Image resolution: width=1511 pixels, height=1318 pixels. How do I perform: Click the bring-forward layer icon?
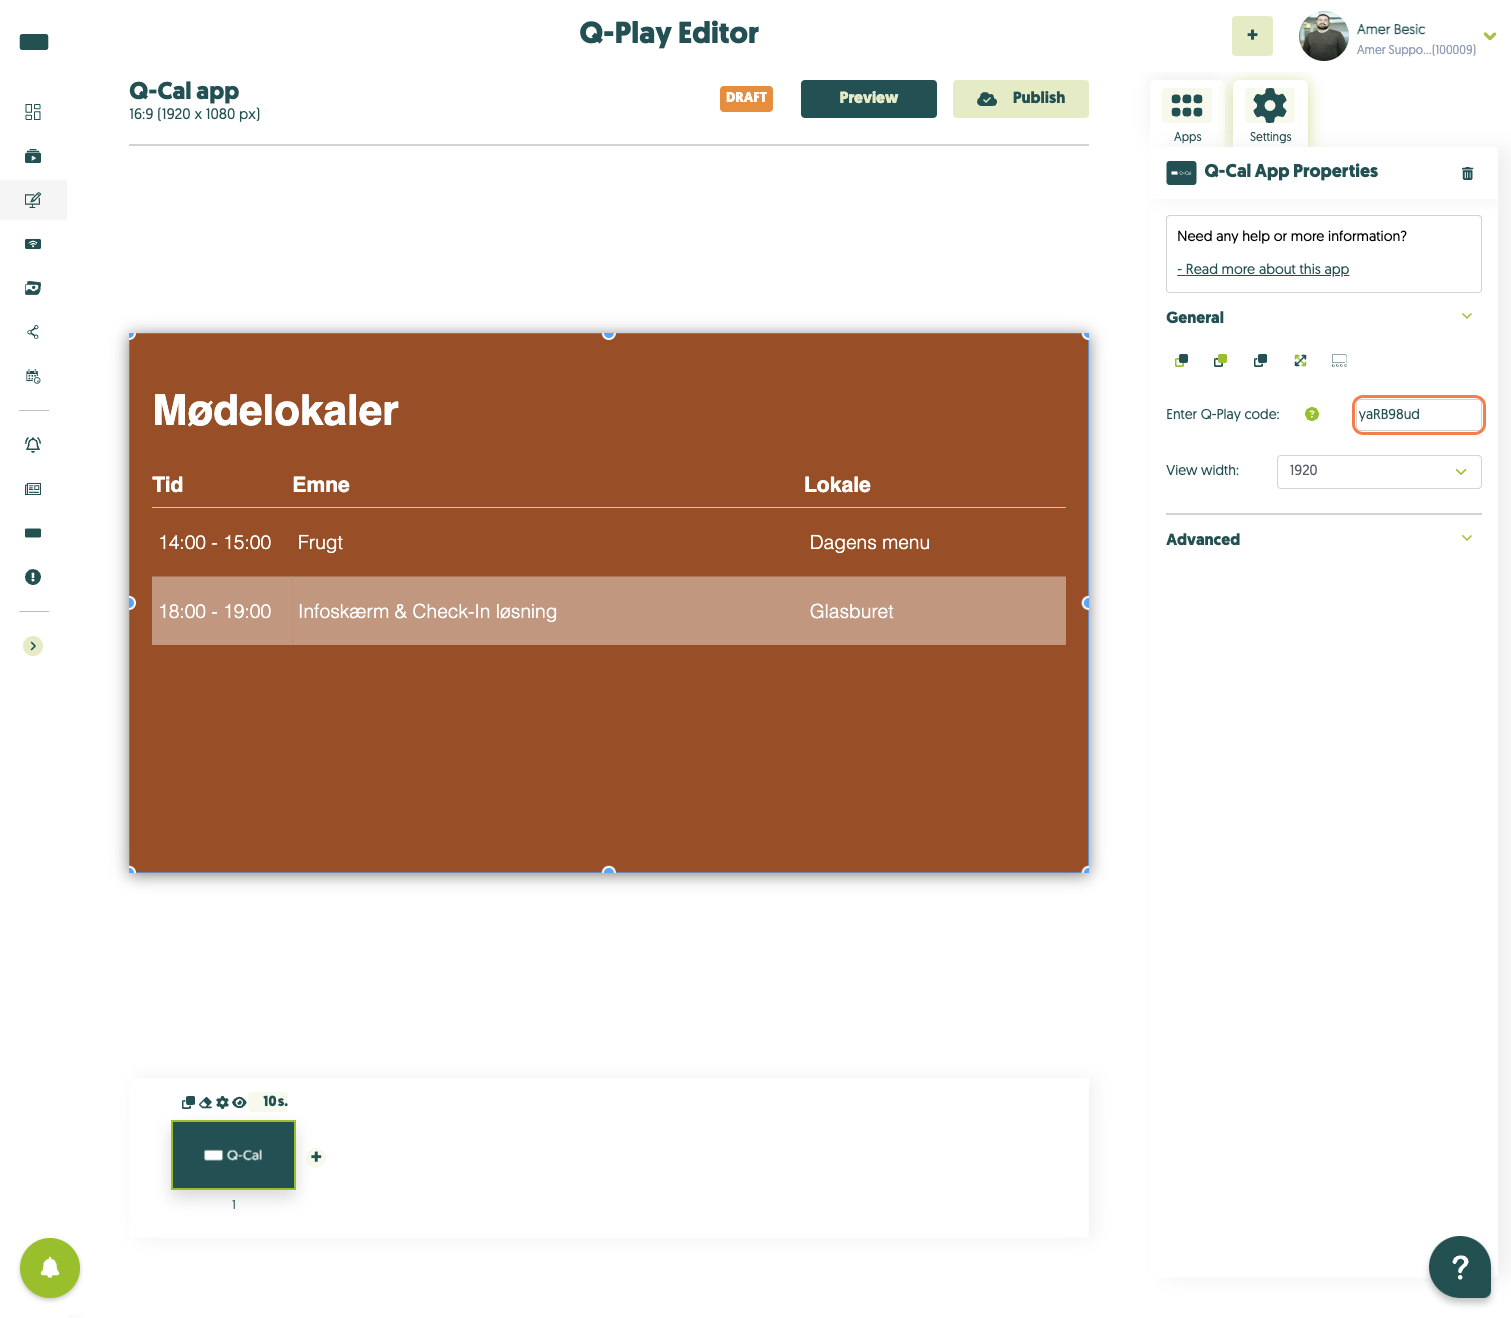[1220, 361]
